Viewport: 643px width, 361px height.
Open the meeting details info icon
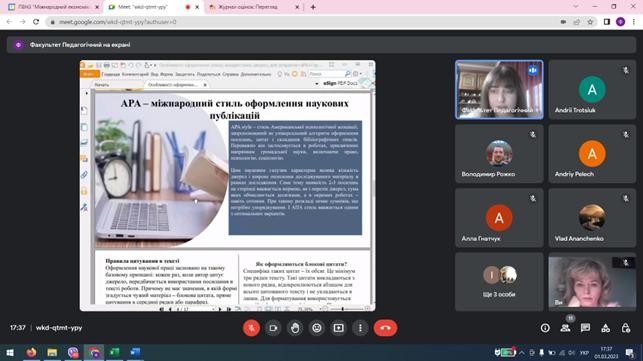tap(545, 328)
